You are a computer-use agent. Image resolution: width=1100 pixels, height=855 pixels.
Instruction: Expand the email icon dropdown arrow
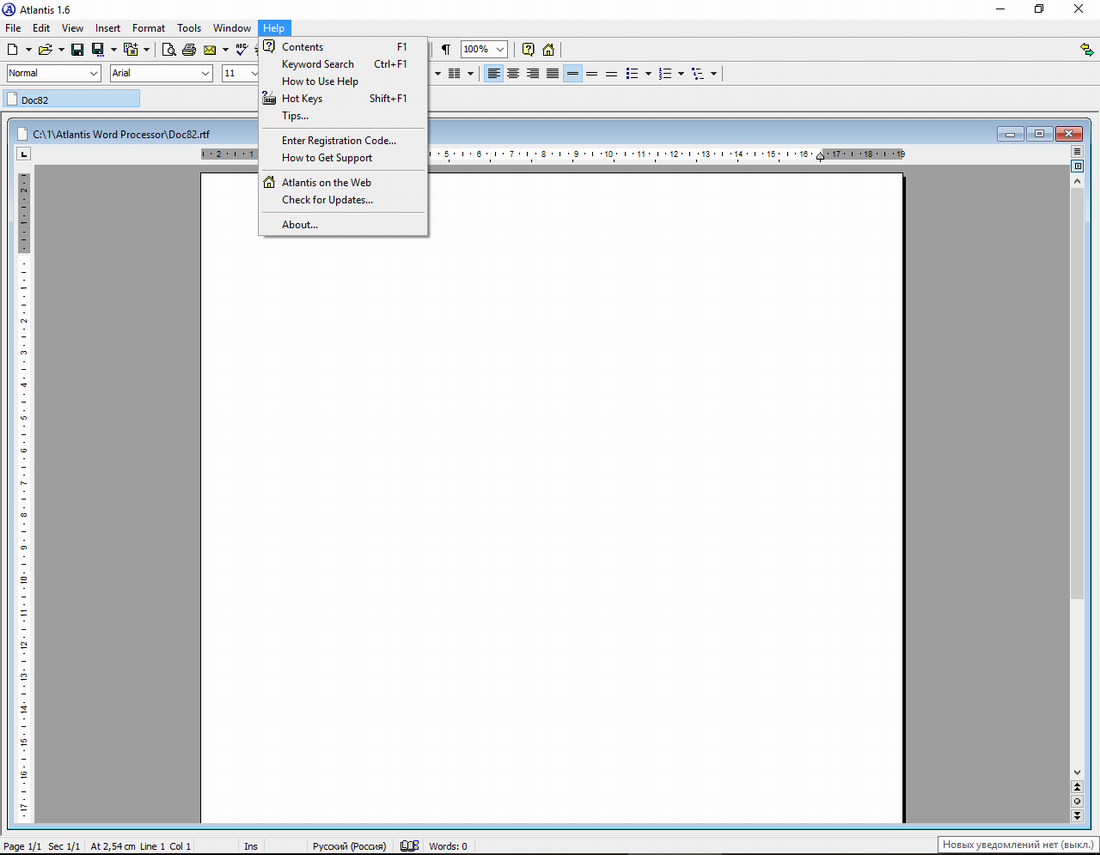pos(225,50)
